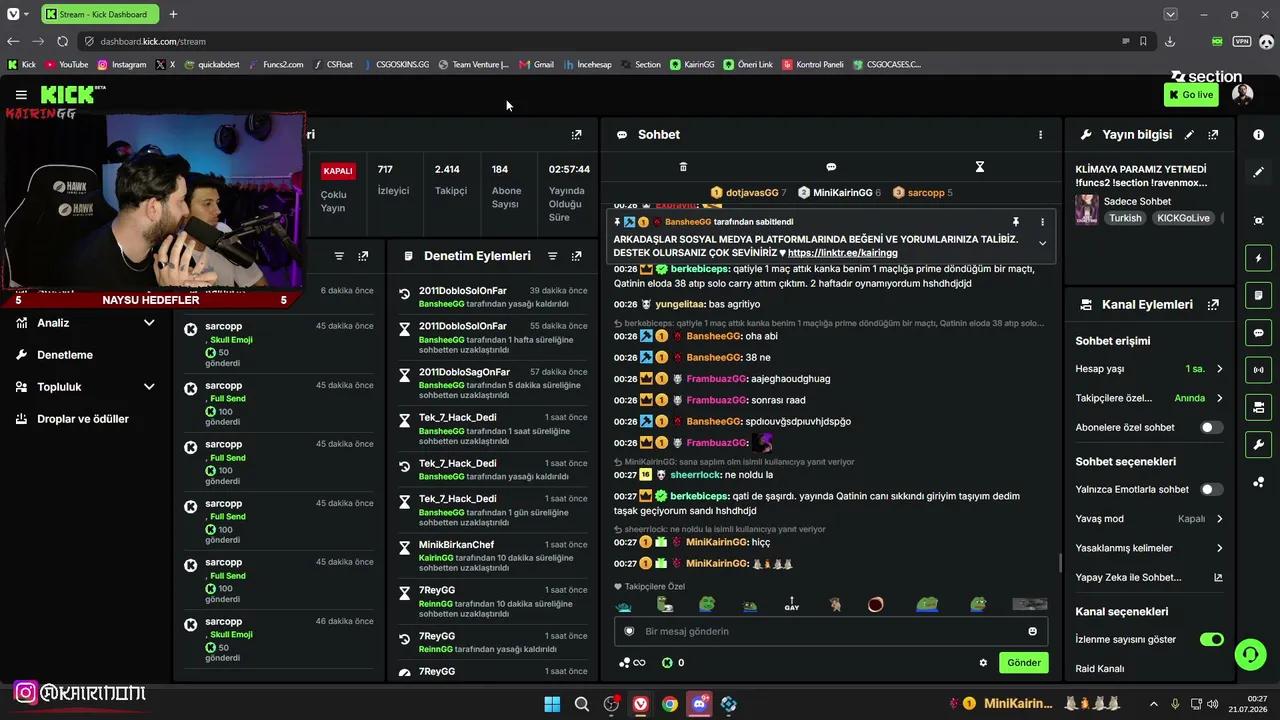This screenshot has height=720, width=1280.
Task: Open chat settings gear next to Gönder
Action: point(983,662)
